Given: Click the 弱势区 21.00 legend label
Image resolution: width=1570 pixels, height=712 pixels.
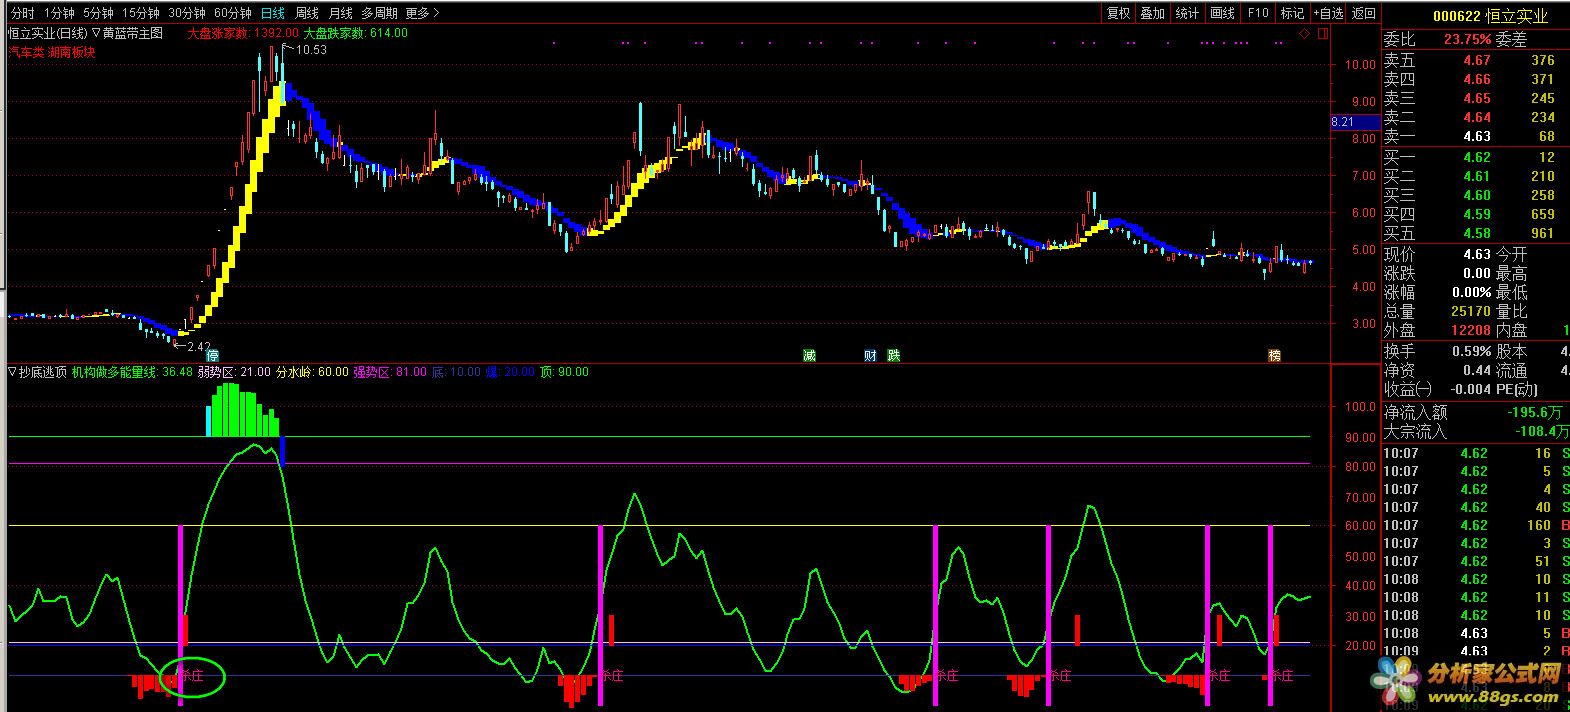Looking at the screenshot, I should point(234,372).
